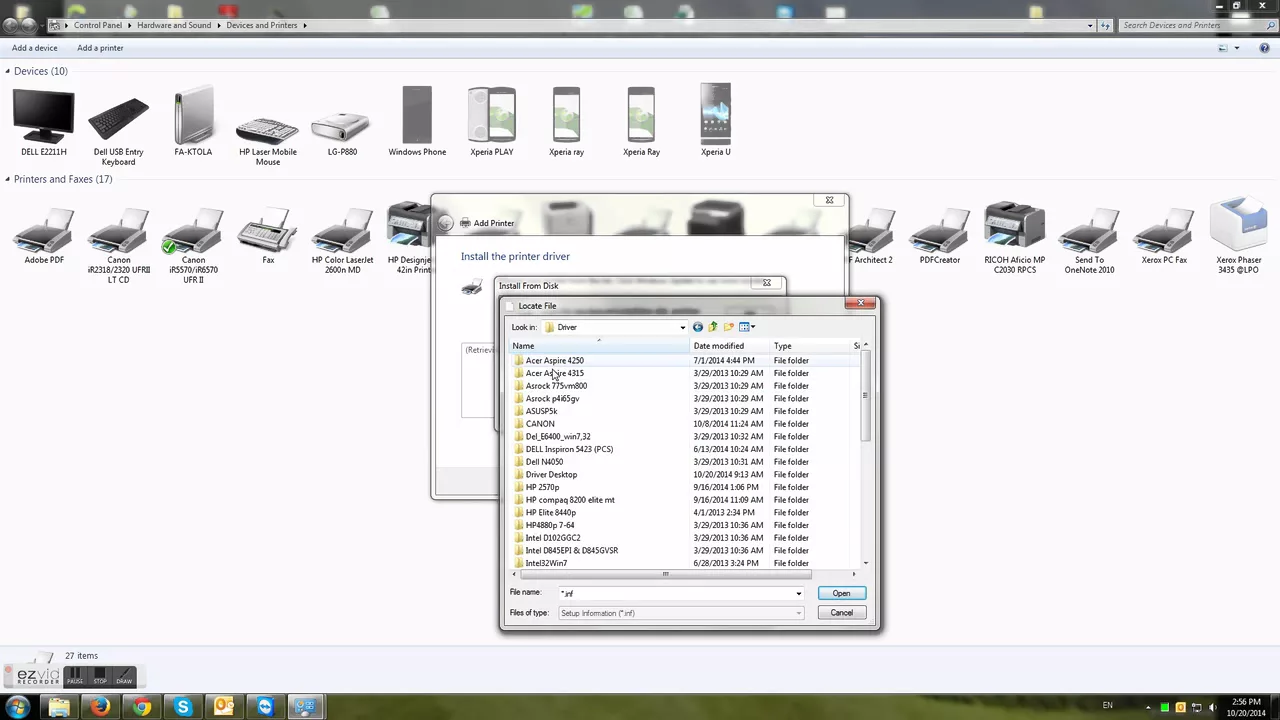Create new folder in Locate File dialog
This screenshot has height=720, width=1280.
[728, 327]
